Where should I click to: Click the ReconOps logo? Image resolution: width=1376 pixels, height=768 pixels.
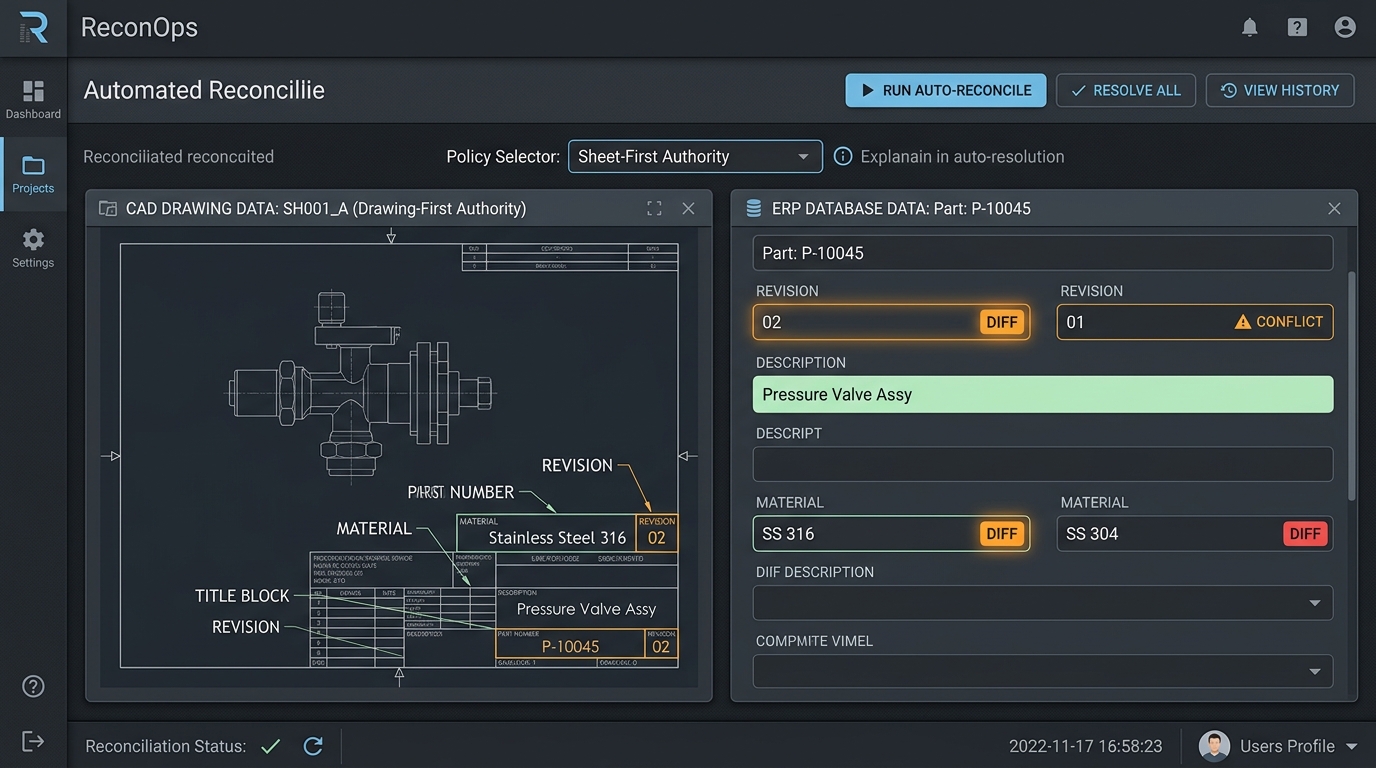tap(33, 28)
